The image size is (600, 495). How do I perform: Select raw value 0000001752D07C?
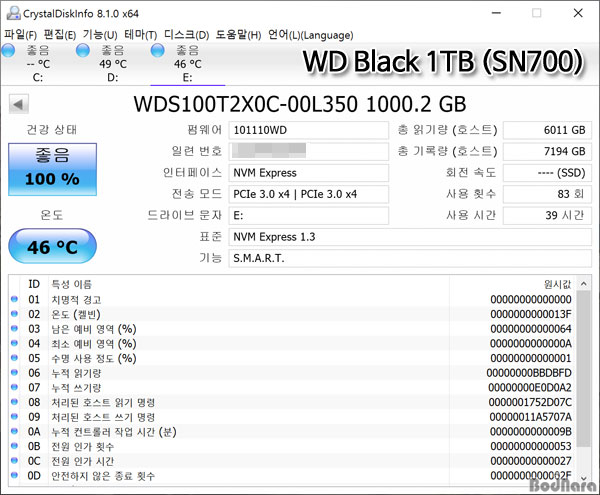click(x=530, y=402)
